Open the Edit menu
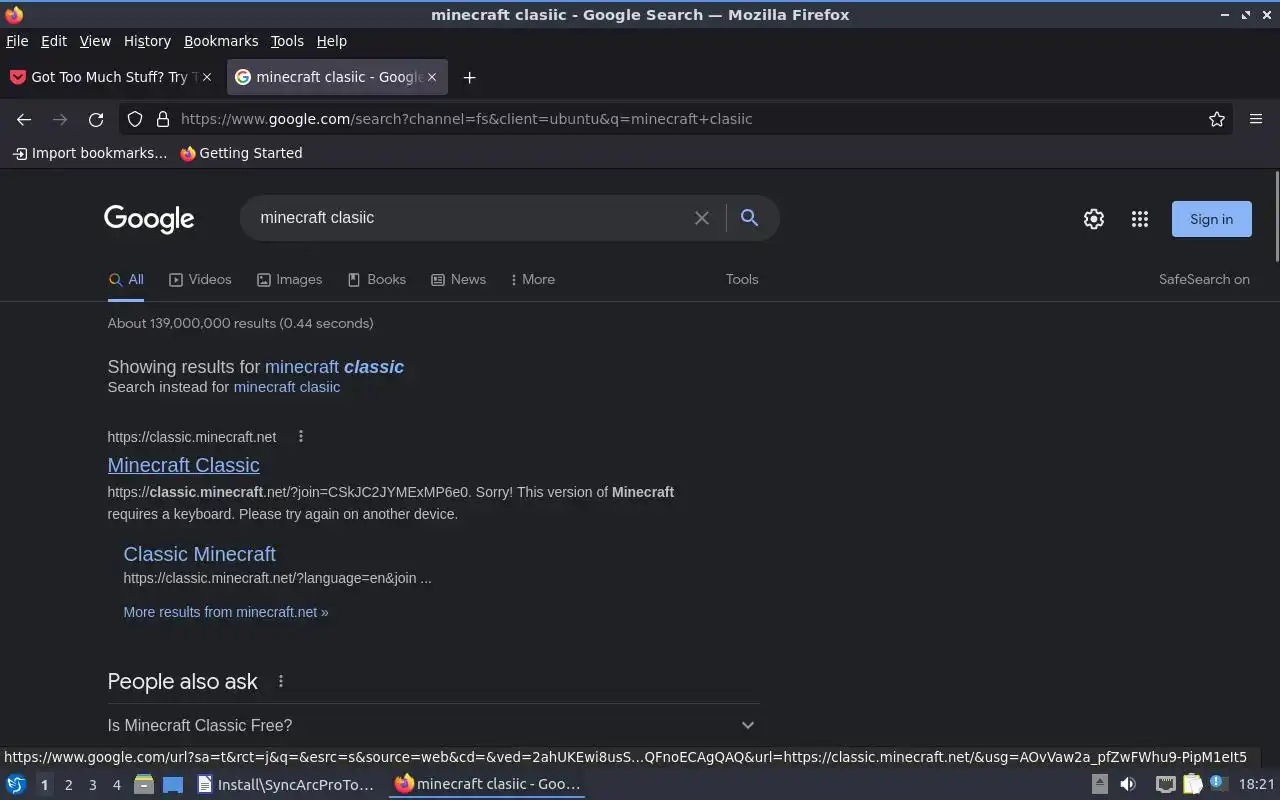1280x800 pixels. (x=54, y=41)
